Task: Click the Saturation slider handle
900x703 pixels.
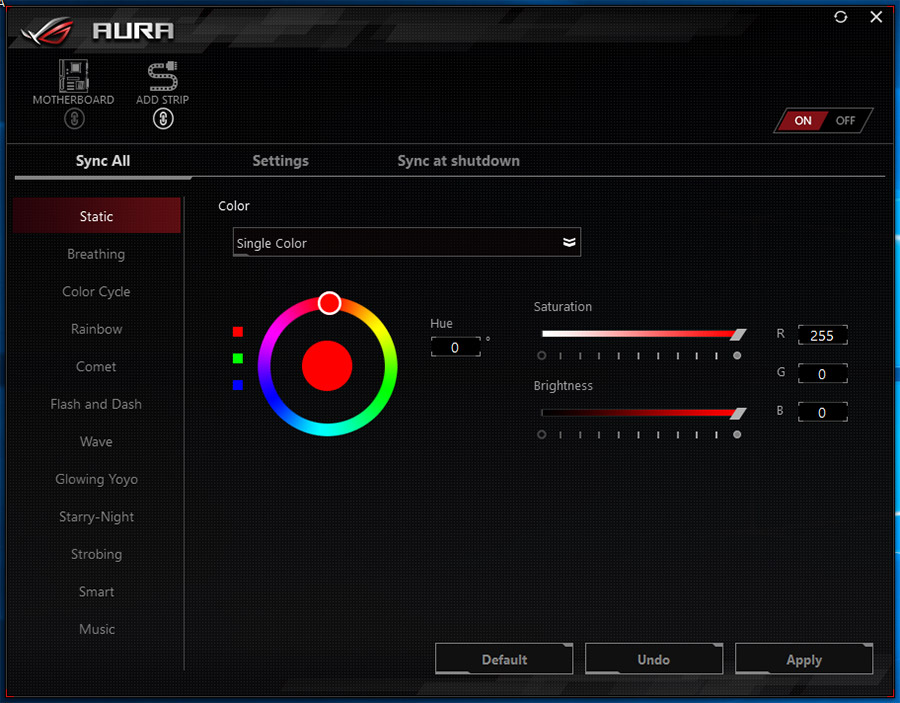Action: click(x=738, y=335)
